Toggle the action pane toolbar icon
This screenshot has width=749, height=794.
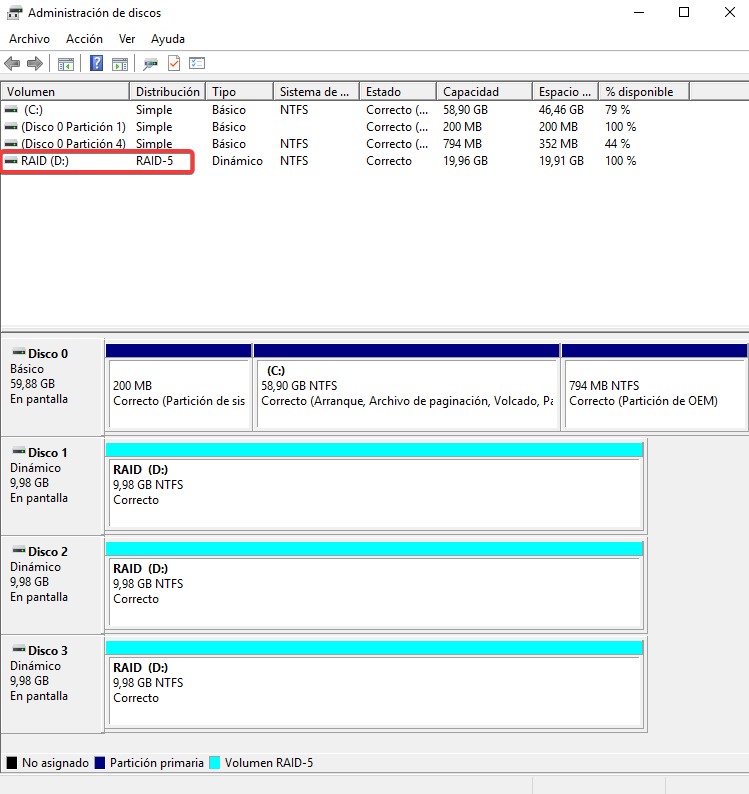(120, 64)
